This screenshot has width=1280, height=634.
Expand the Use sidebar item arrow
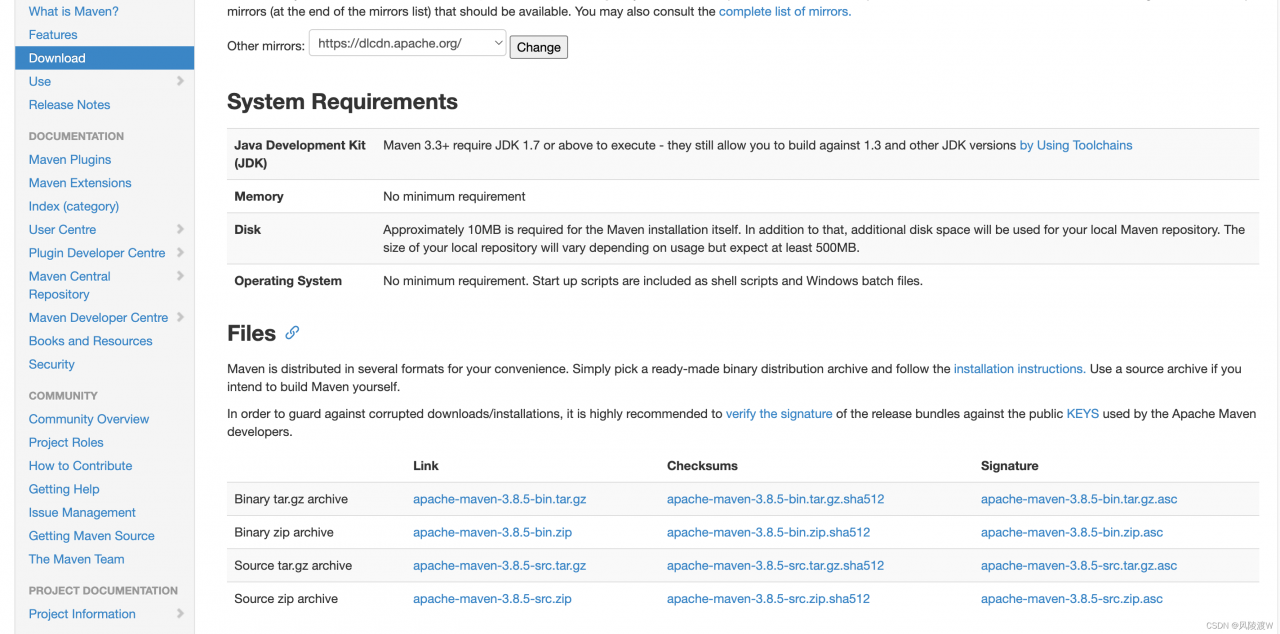pos(180,81)
